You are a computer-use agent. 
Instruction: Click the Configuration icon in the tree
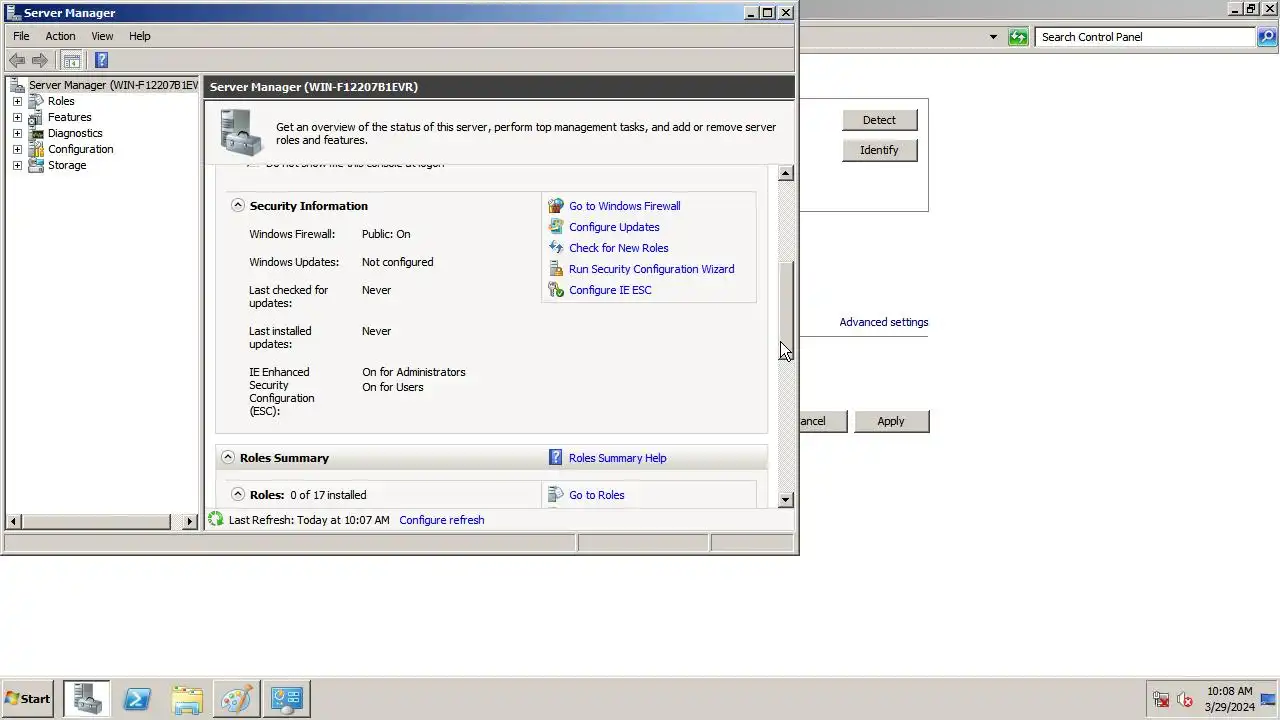pyautogui.click(x=36, y=149)
